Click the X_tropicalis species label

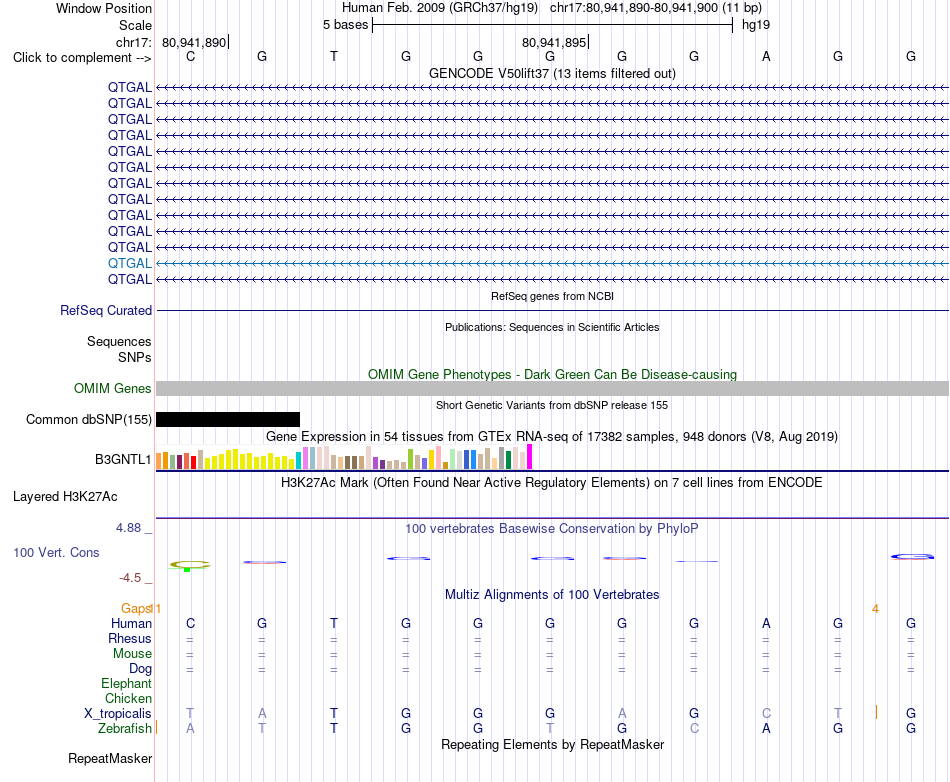(x=118, y=714)
